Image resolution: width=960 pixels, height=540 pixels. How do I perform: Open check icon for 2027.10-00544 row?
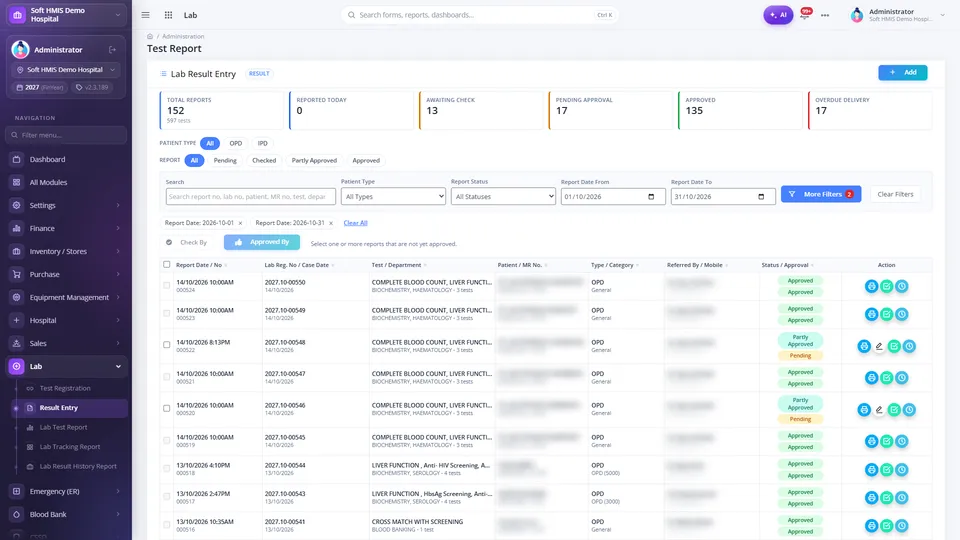click(887, 470)
